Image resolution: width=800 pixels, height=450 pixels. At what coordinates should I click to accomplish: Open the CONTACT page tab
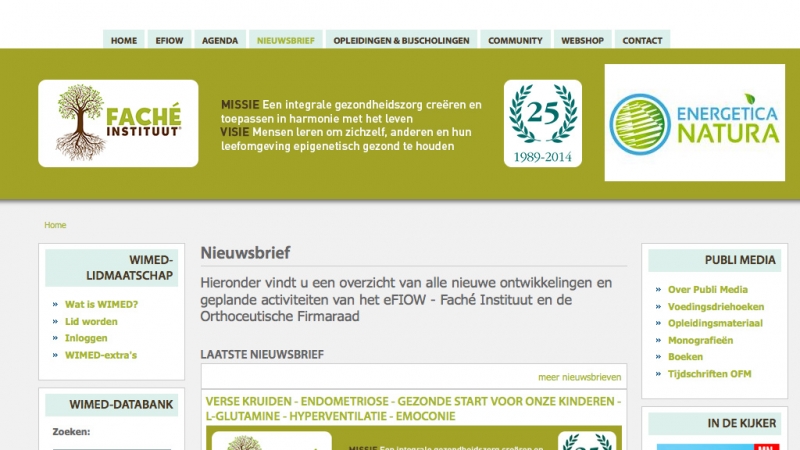click(642, 41)
